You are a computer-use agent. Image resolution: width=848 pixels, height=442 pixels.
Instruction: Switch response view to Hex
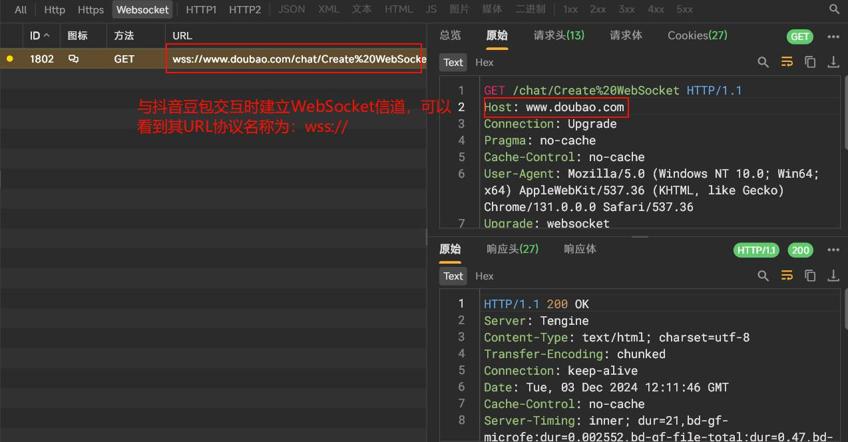(x=484, y=276)
